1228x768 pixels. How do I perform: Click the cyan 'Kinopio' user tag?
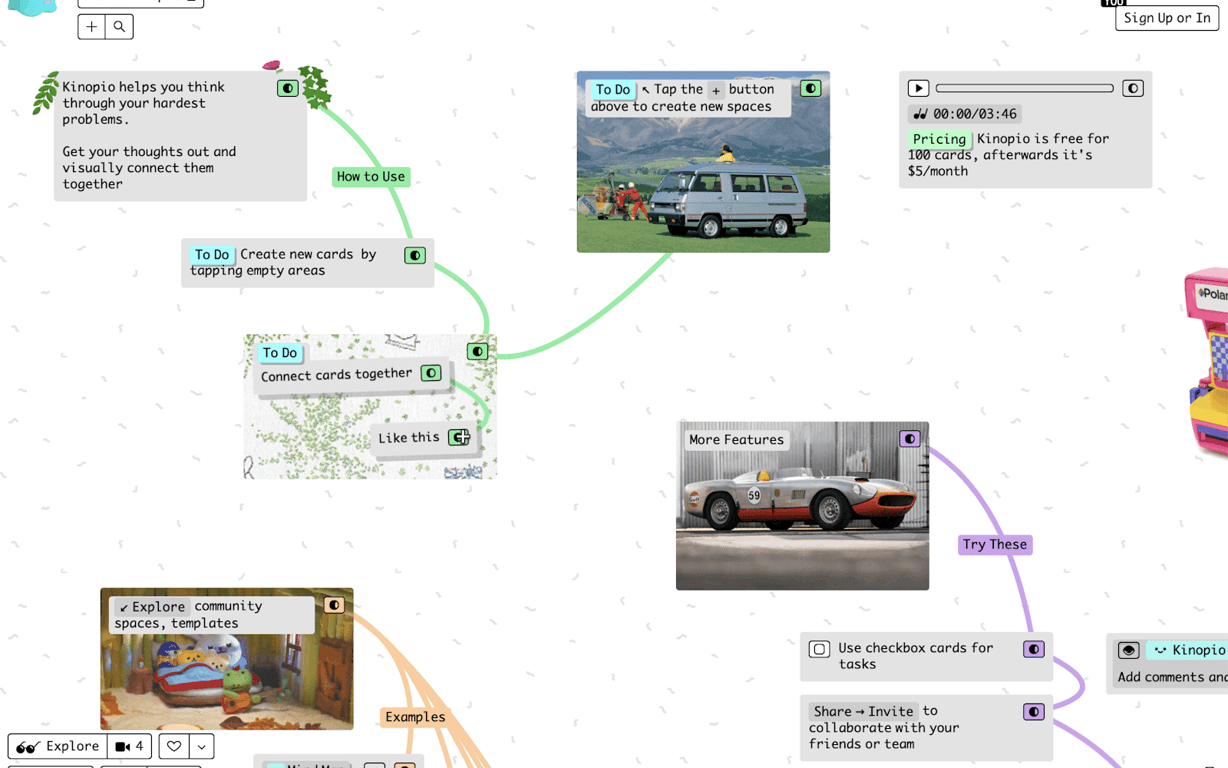click(x=1186, y=650)
